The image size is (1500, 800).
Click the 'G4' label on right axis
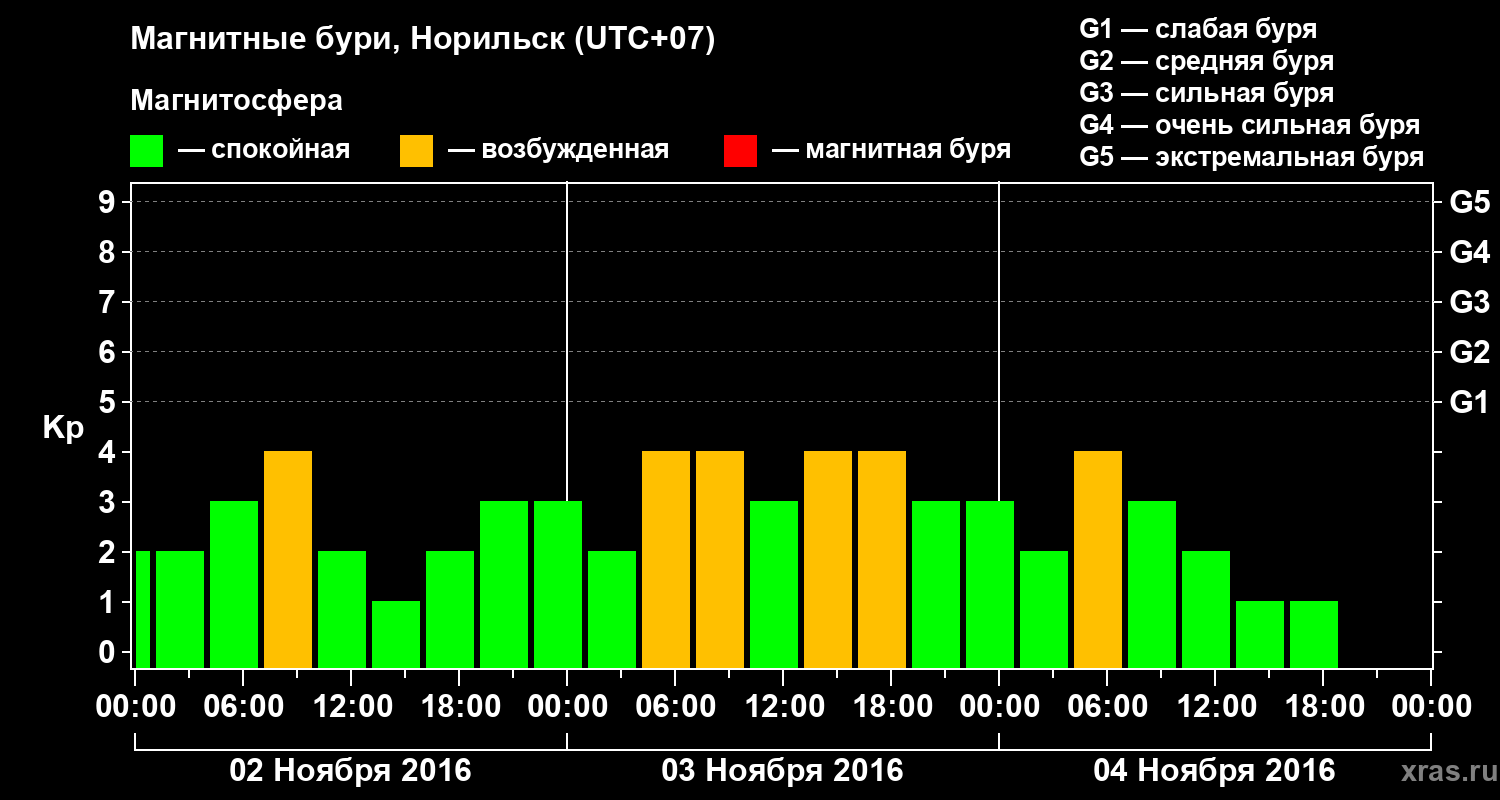click(x=1469, y=252)
